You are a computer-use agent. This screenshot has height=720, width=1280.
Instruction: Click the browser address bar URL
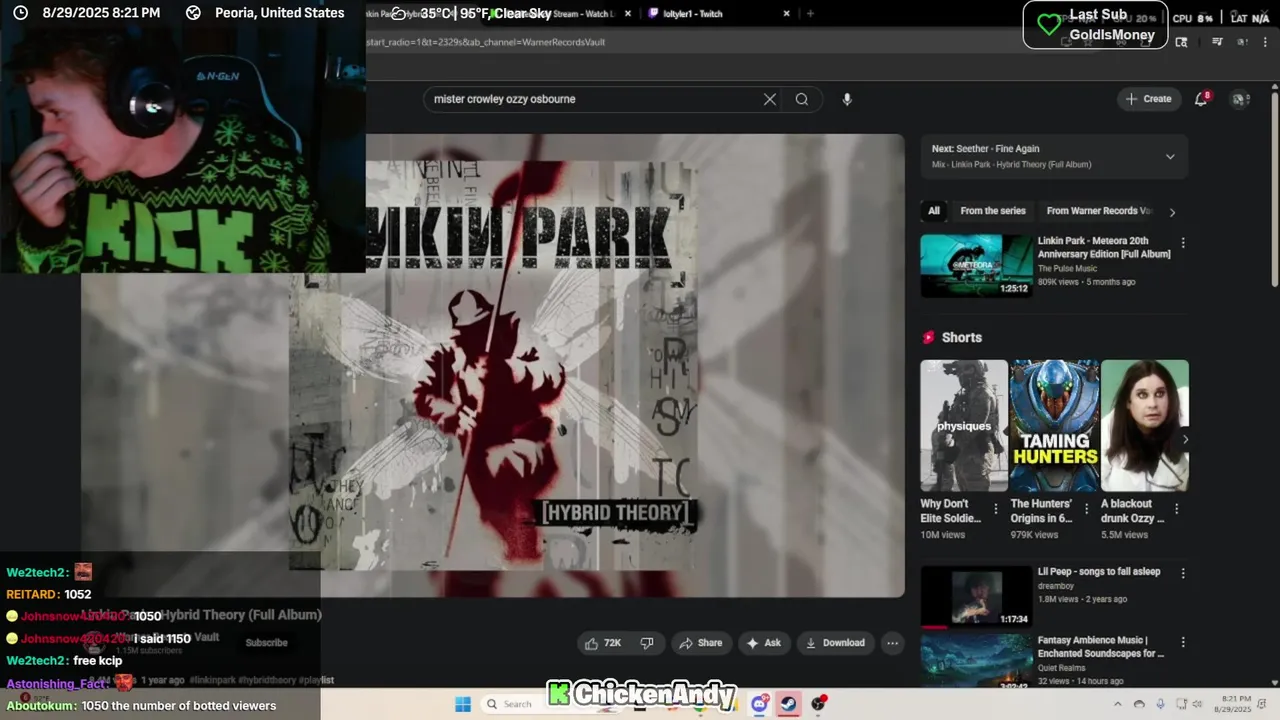coord(486,42)
